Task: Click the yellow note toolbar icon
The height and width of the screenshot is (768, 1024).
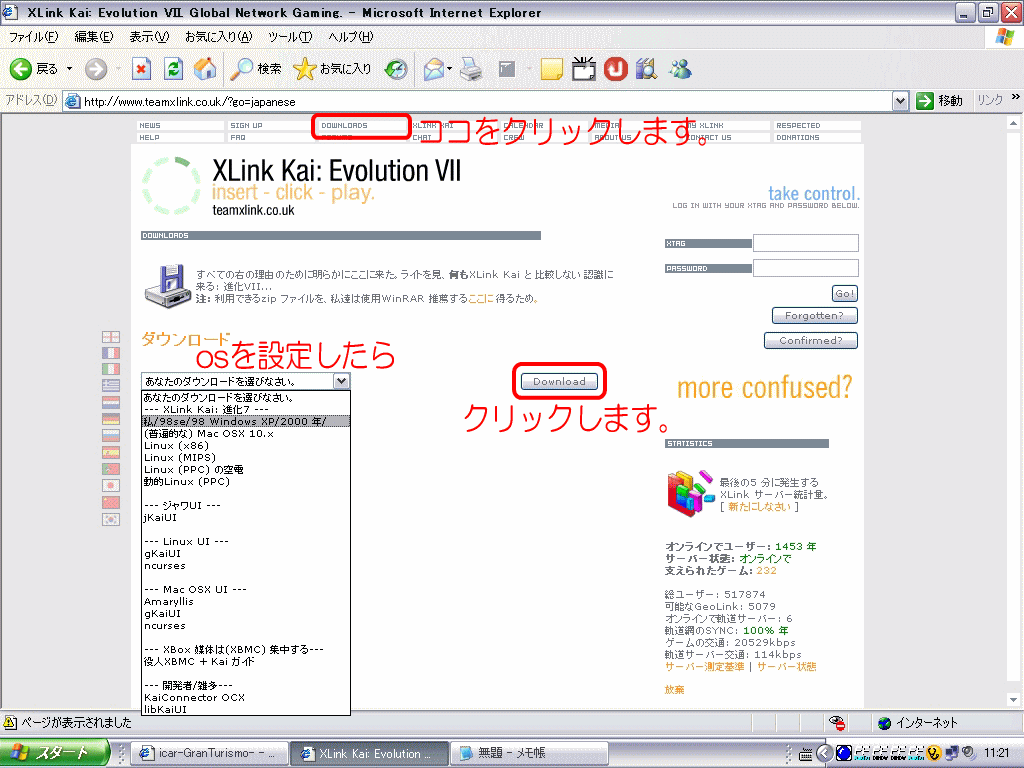Action: 552,69
